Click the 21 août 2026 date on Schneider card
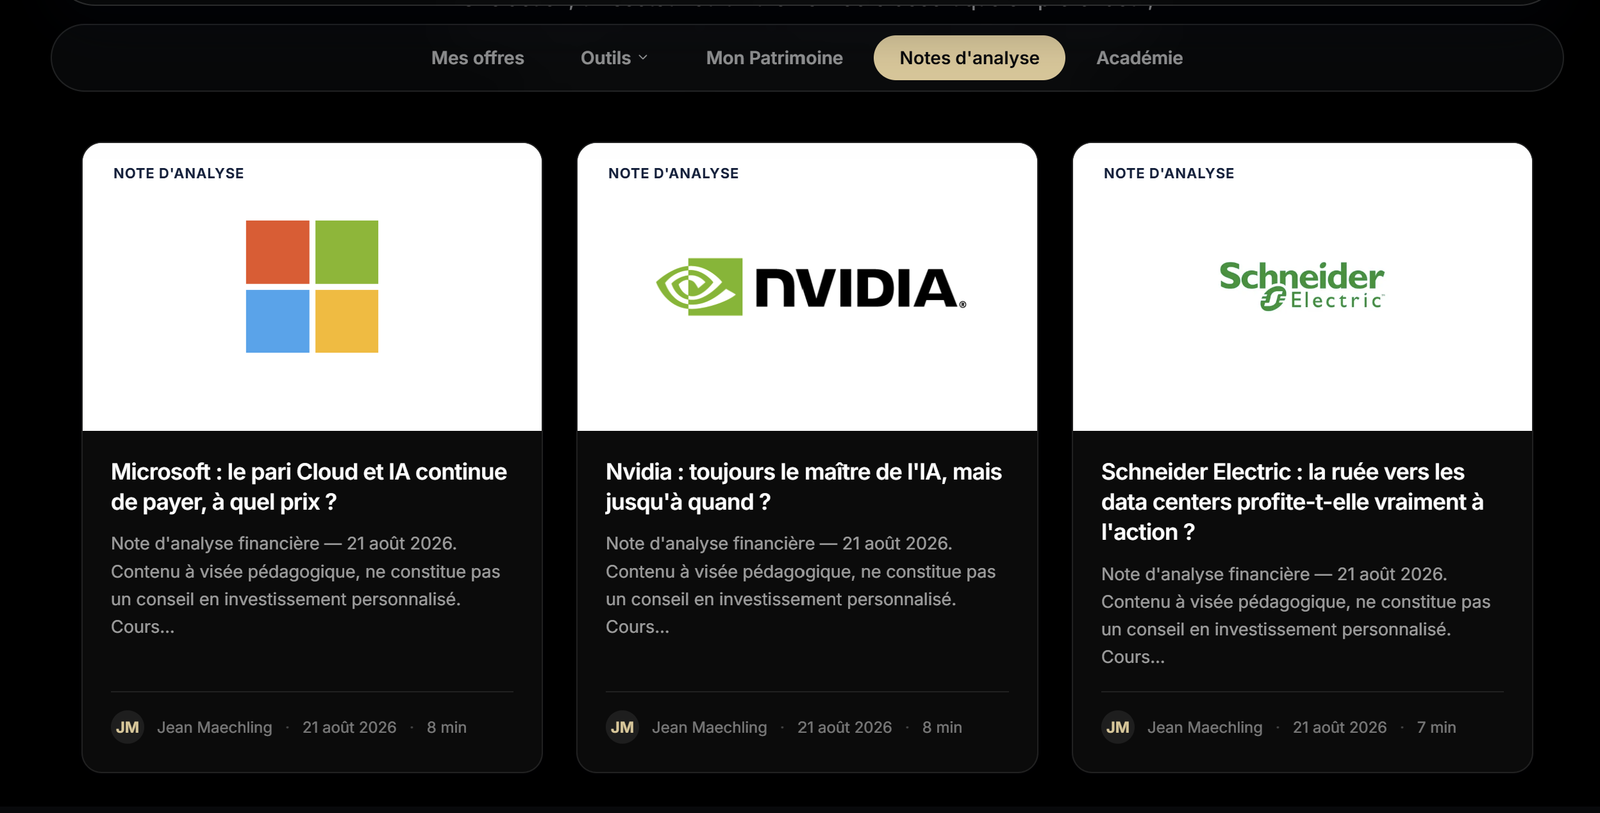Image resolution: width=1600 pixels, height=813 pixels. coord(1339,728)
